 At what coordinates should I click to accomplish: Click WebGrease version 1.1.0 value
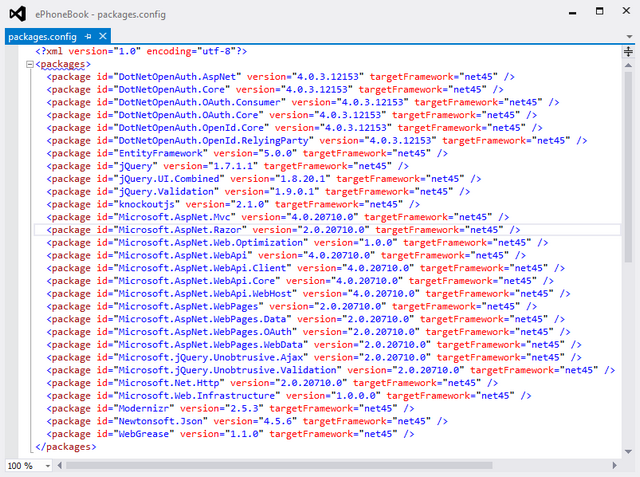coord(244,434)
